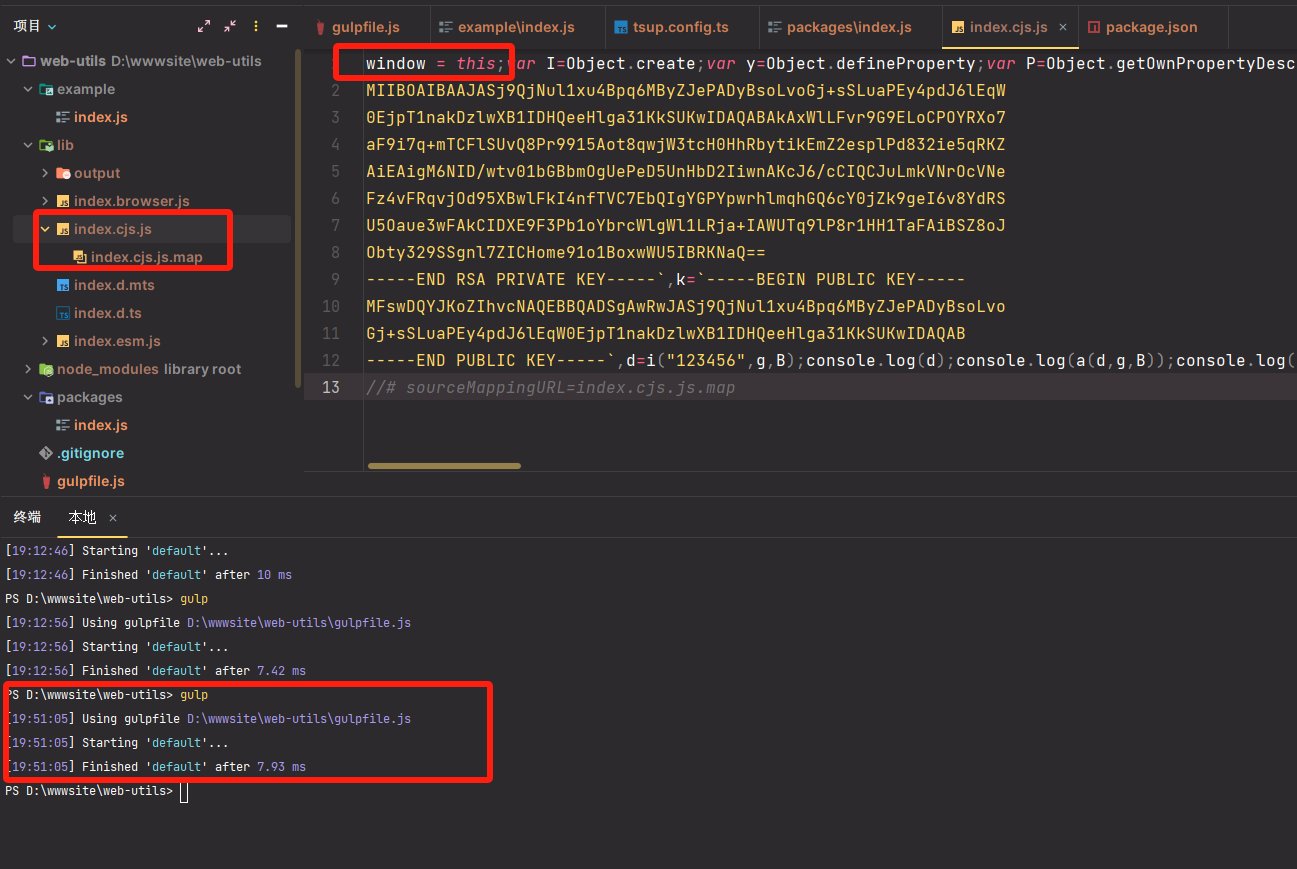
Task: Select index.js under the packages folder
Action: pyautogui.click(x=101, y=425)
